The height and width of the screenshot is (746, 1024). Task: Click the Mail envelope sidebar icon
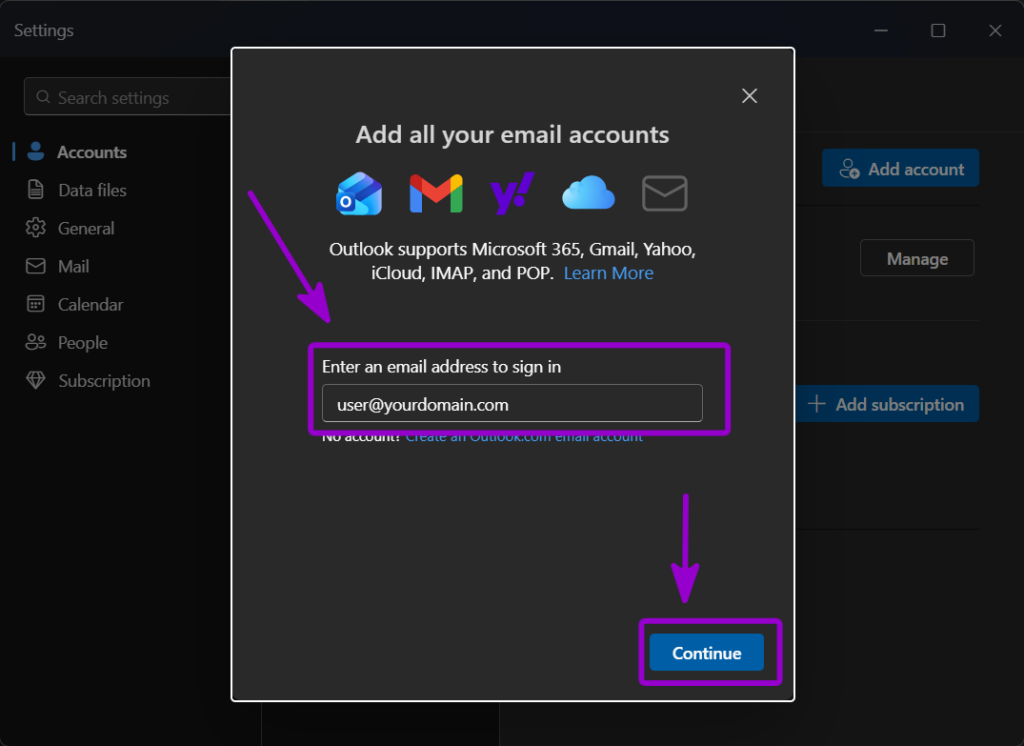coord(36,266)
